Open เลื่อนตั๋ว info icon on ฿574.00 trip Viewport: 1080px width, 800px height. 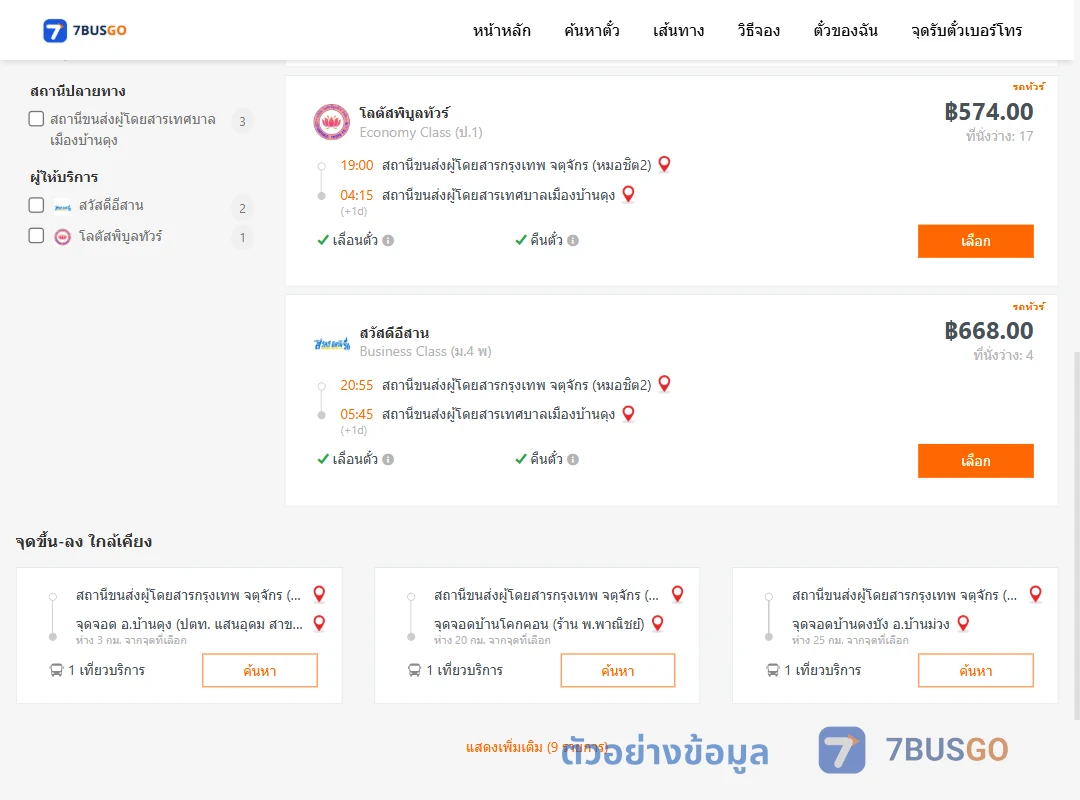[x=388, y=240]
